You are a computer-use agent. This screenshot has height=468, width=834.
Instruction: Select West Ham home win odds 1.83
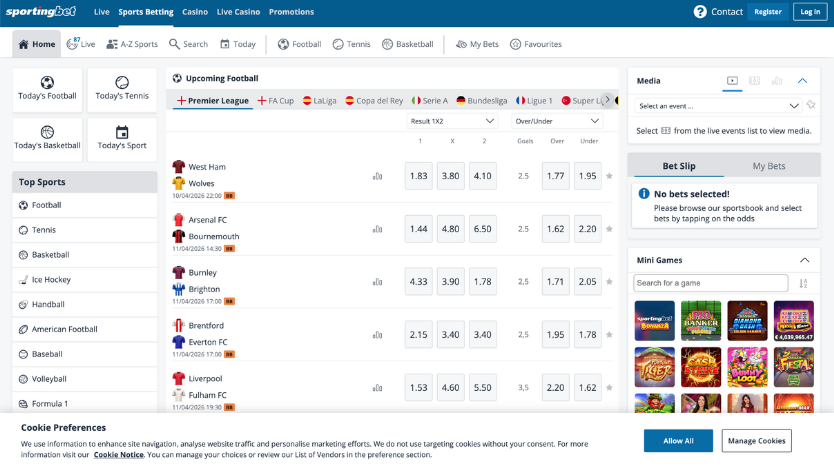click(419, 176)
